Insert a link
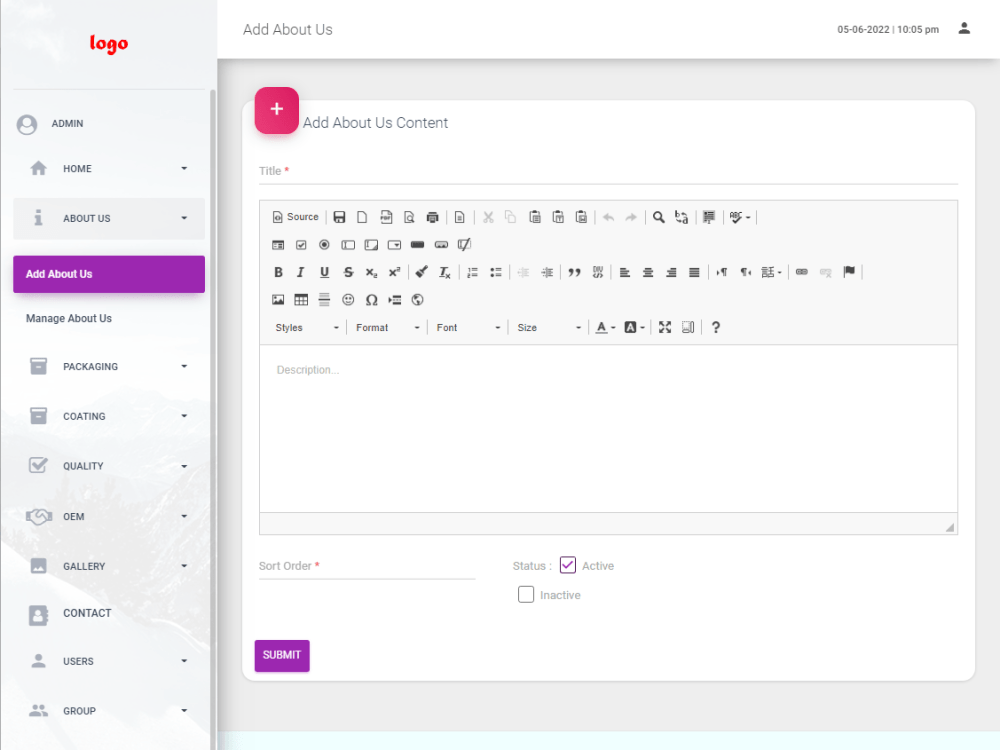1000x750 pixels. click(802, 272)
